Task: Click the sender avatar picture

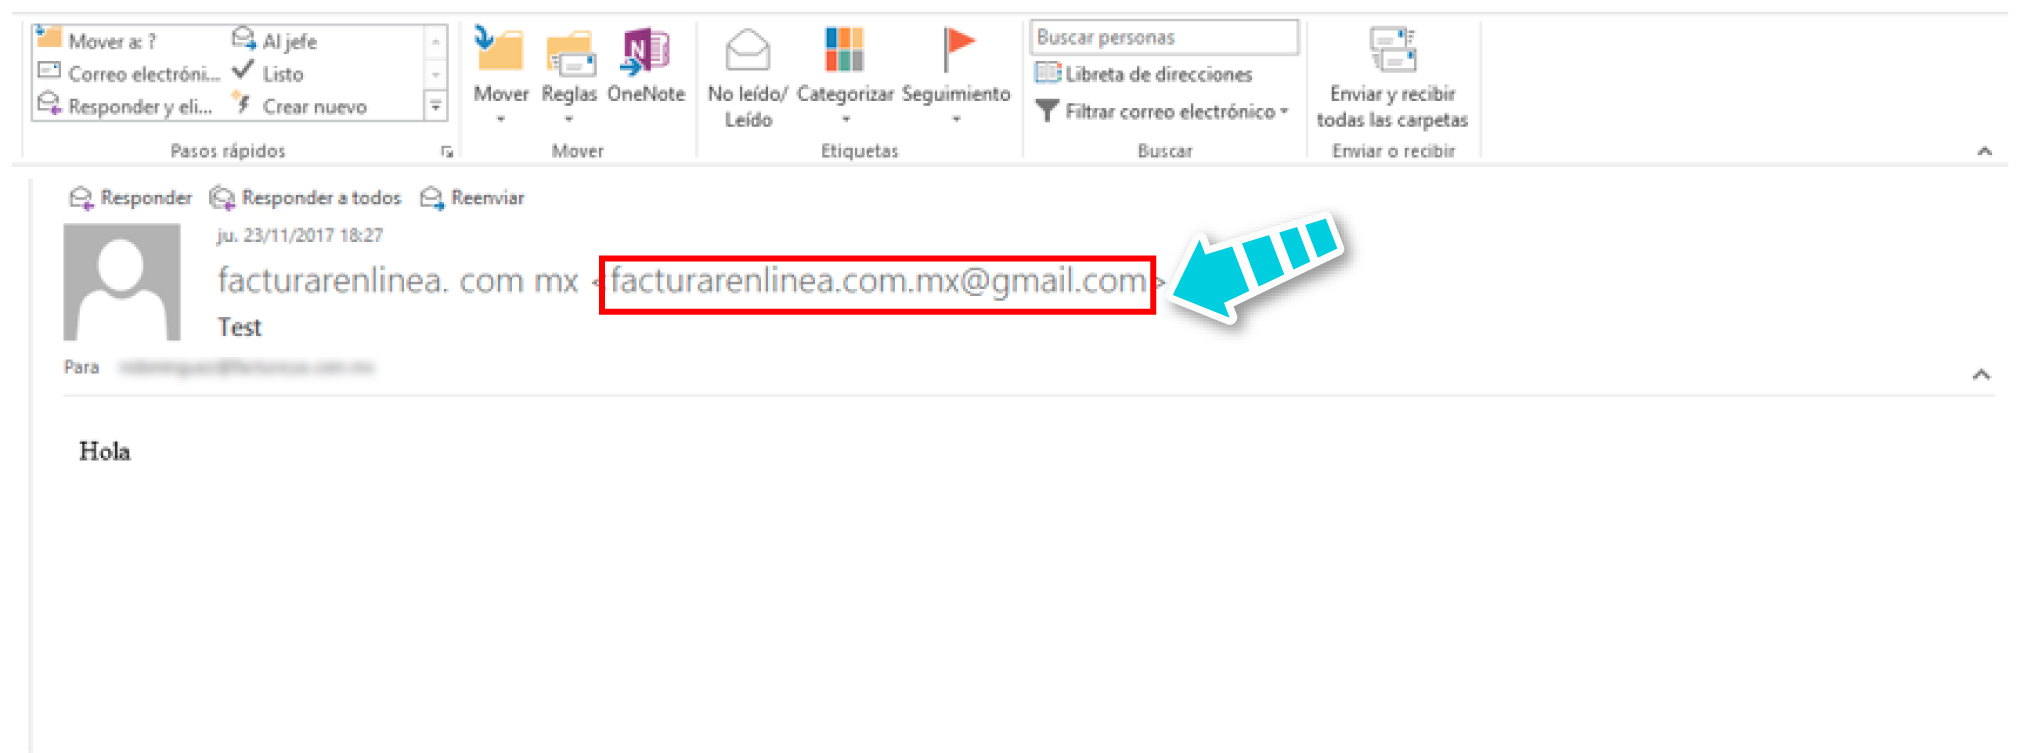Action: 122,282
